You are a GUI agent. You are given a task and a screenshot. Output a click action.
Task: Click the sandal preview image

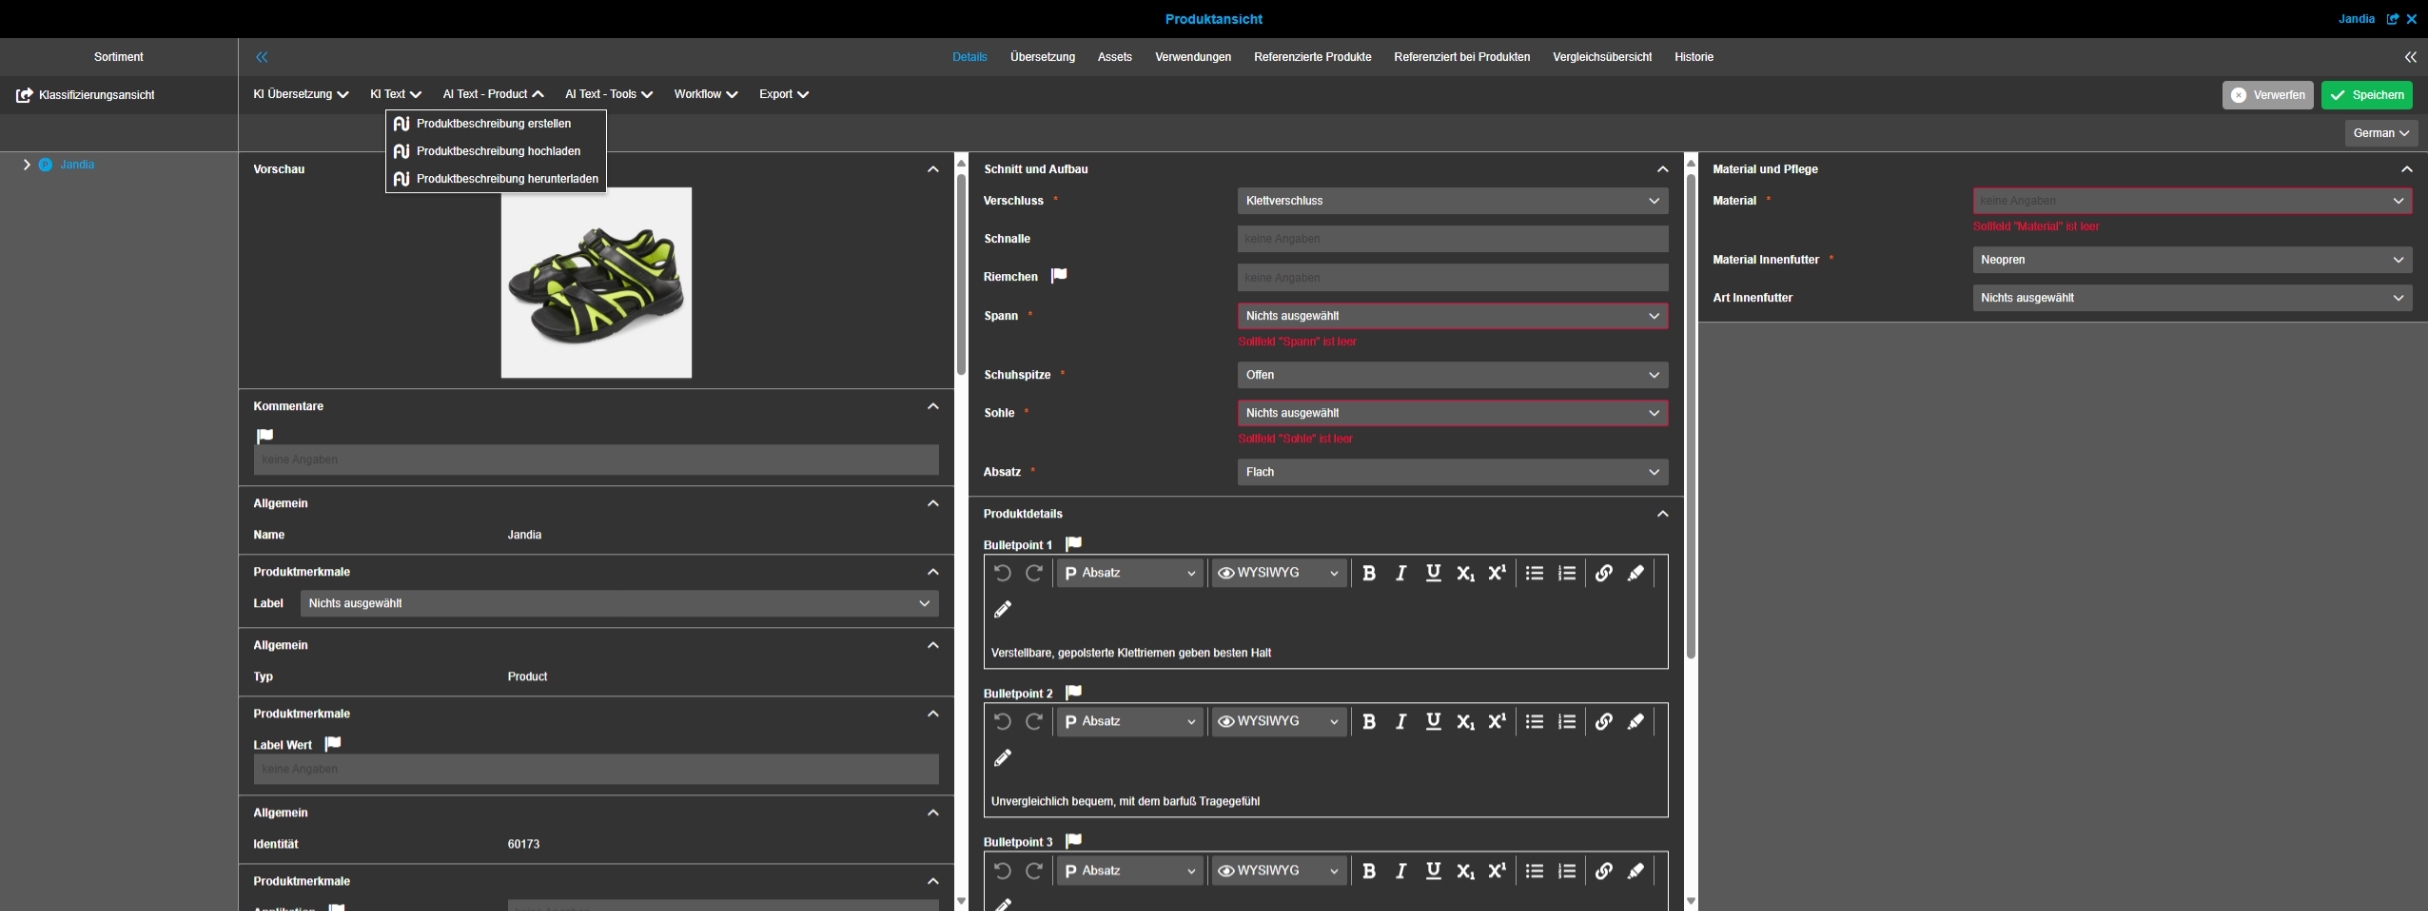pos(596,283)
